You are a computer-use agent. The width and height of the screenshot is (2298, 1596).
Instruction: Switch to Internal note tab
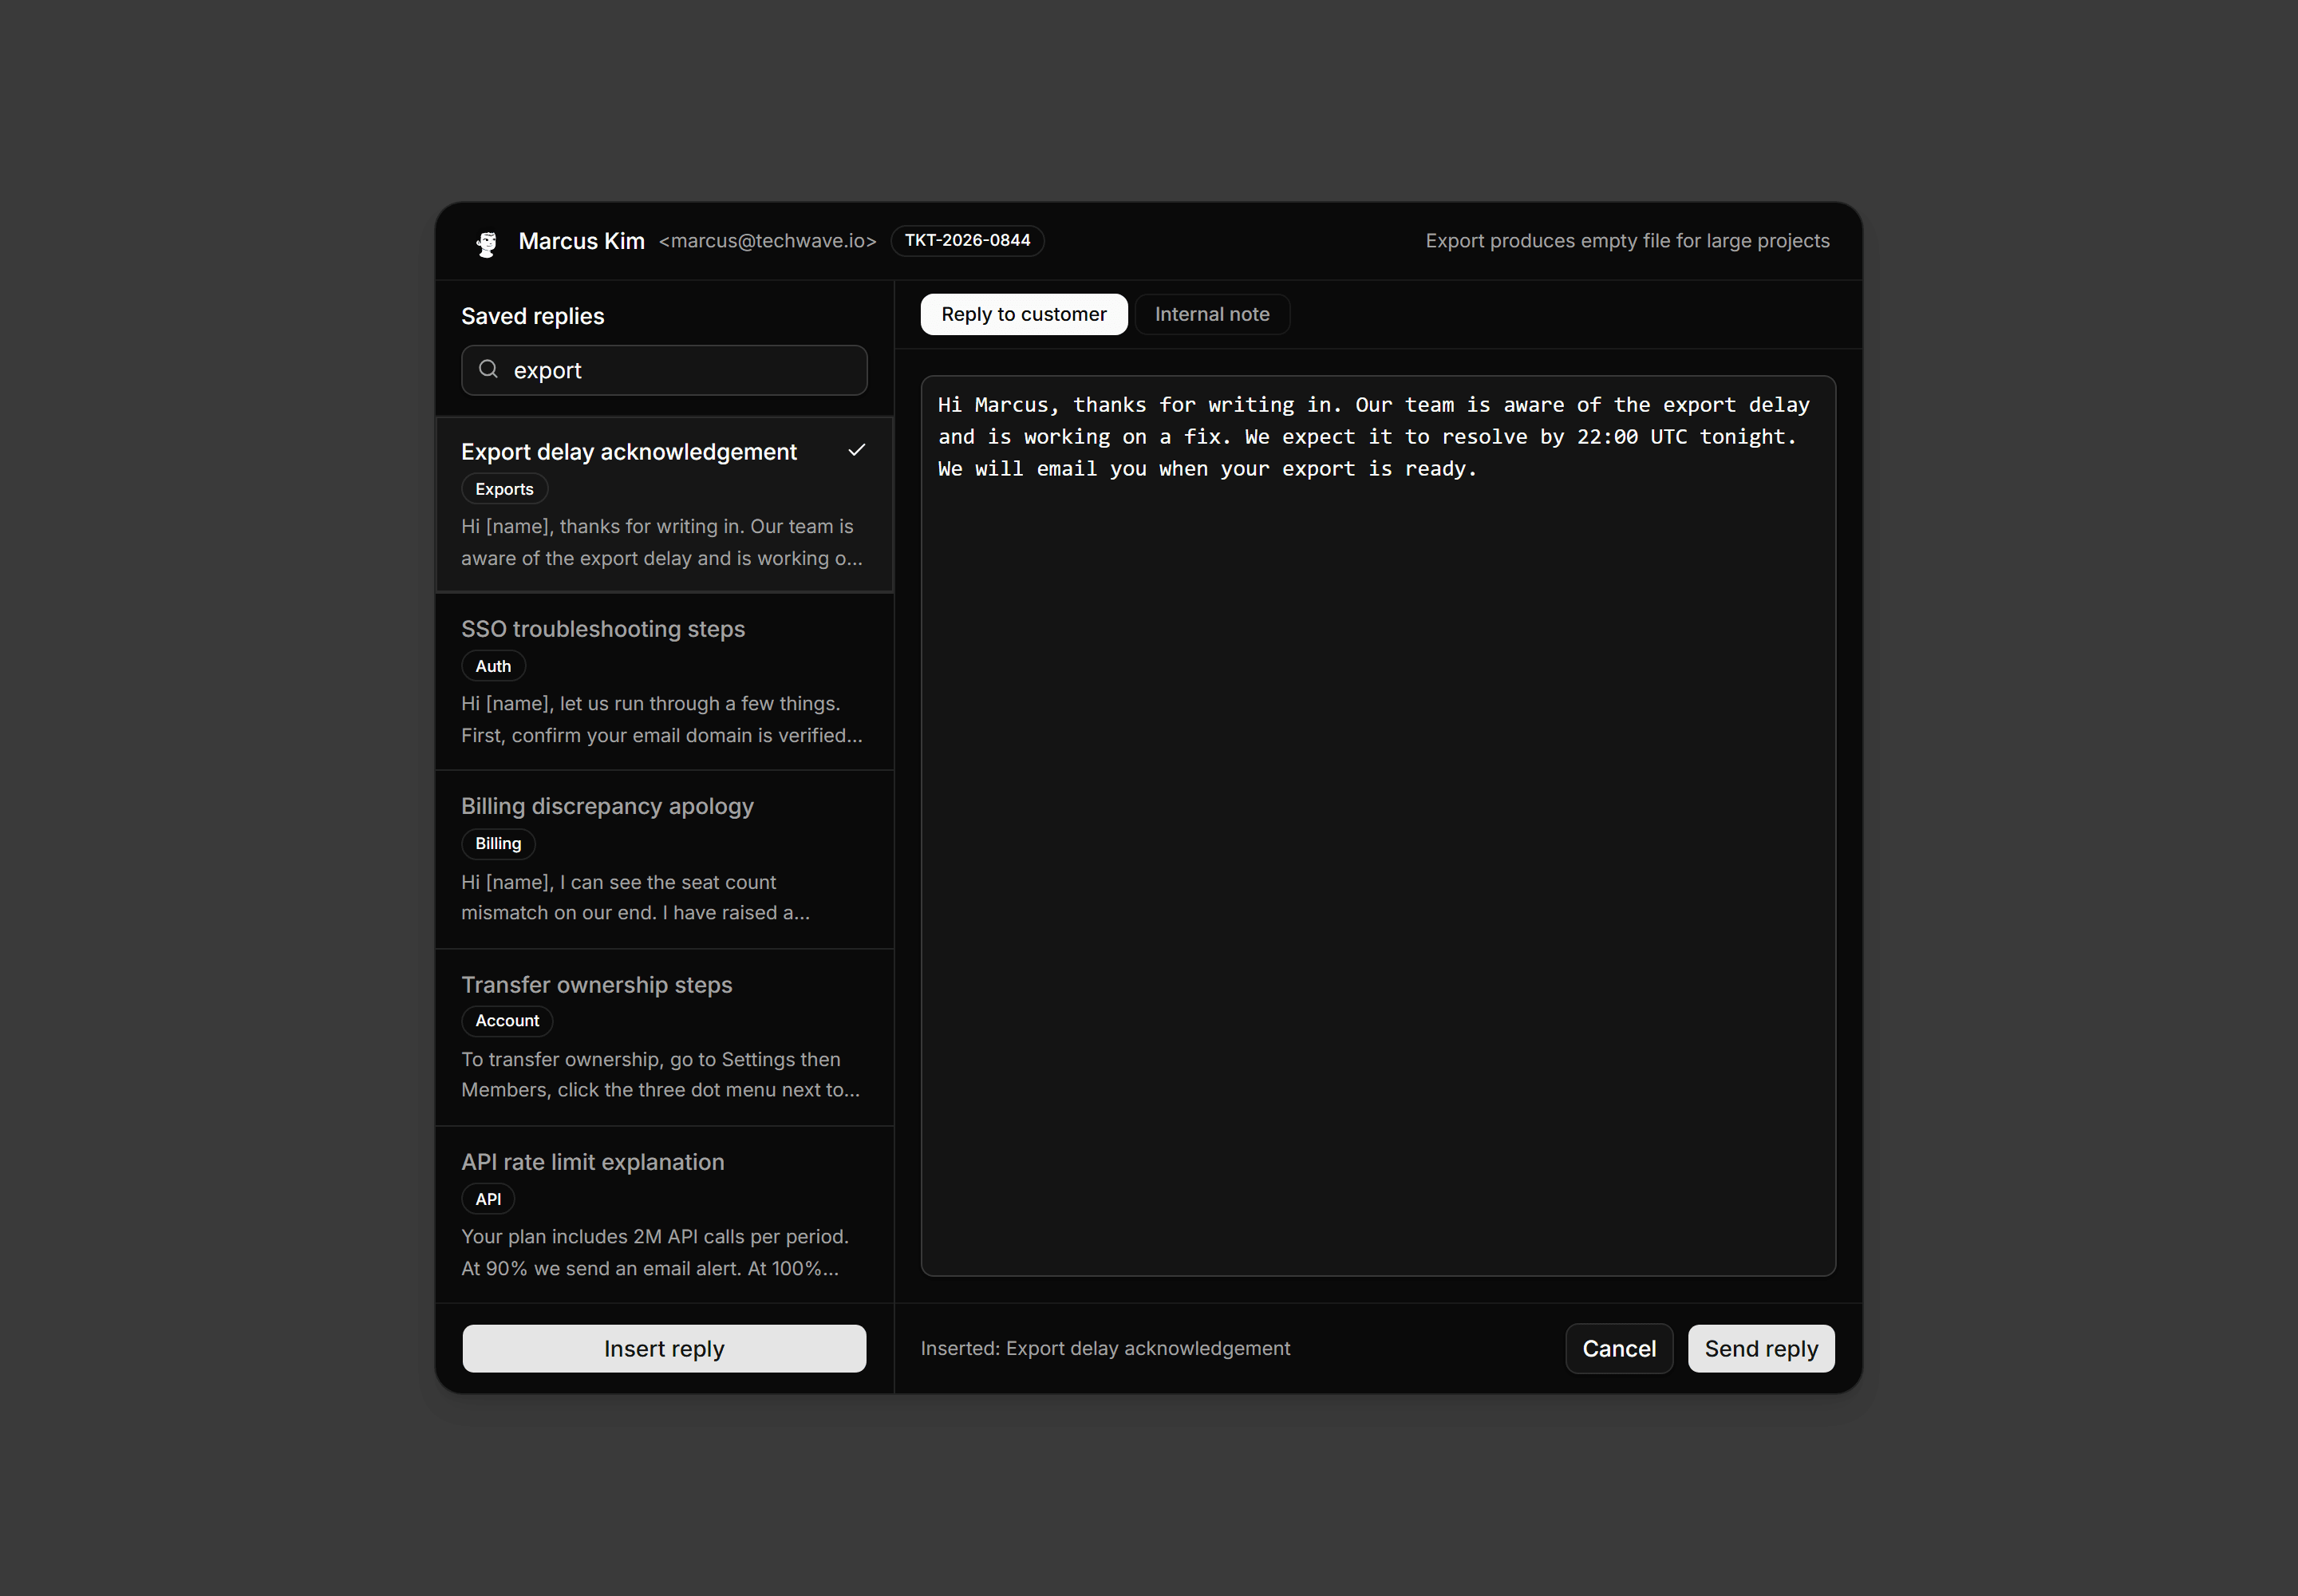[x=1211, y=314]
